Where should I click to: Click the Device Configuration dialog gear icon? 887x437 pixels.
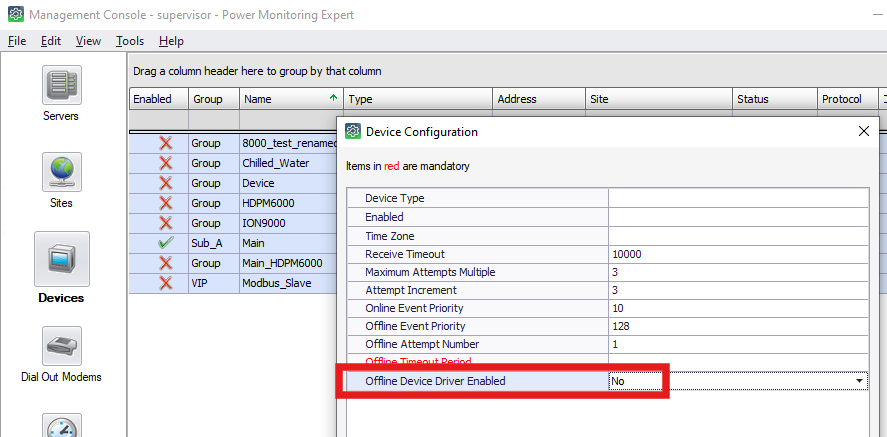[x=353, y=132]
